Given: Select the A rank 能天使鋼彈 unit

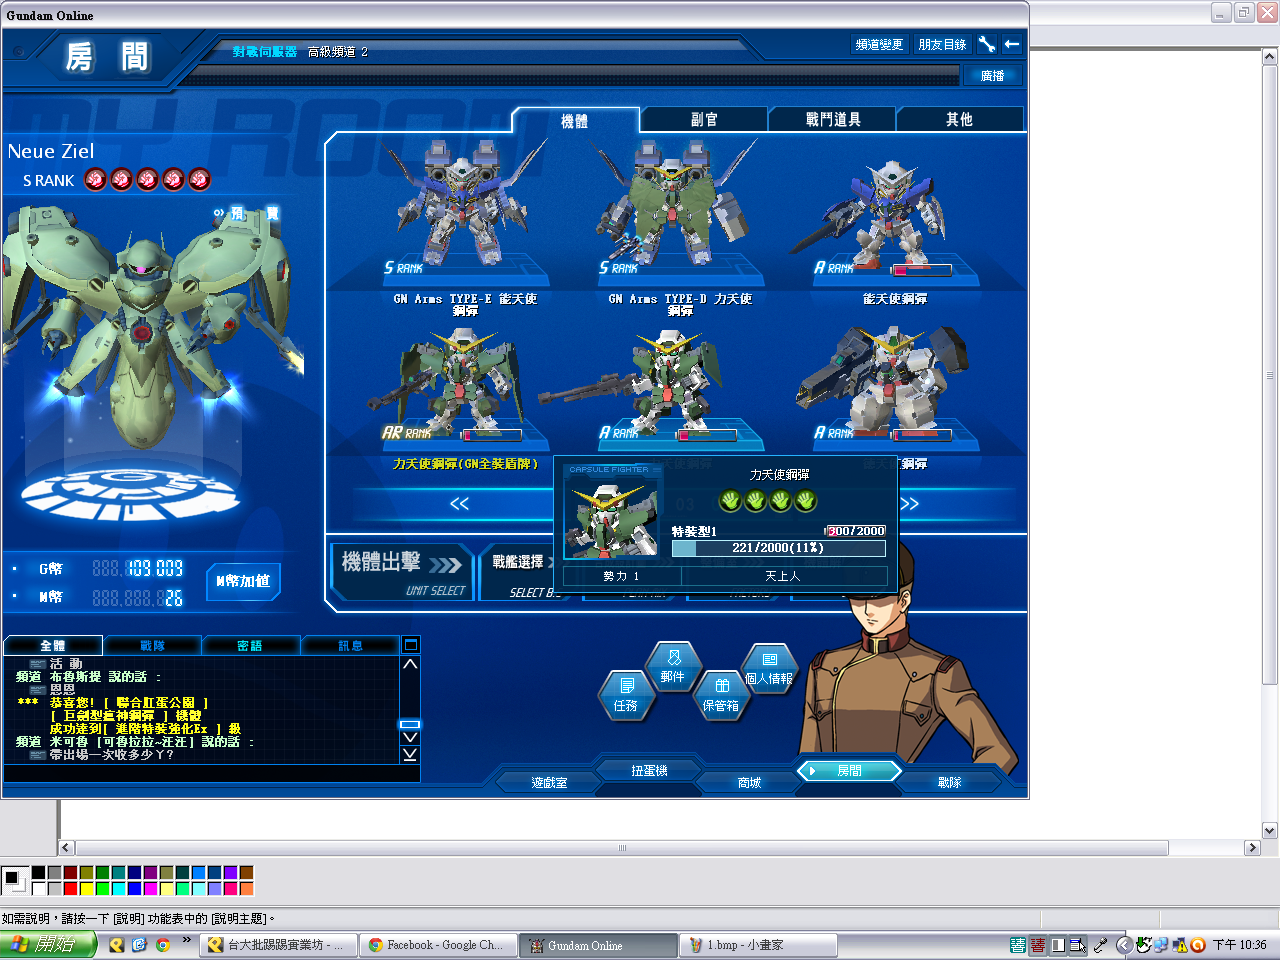Looking at the screenshot, I should [x=895, y=225].
